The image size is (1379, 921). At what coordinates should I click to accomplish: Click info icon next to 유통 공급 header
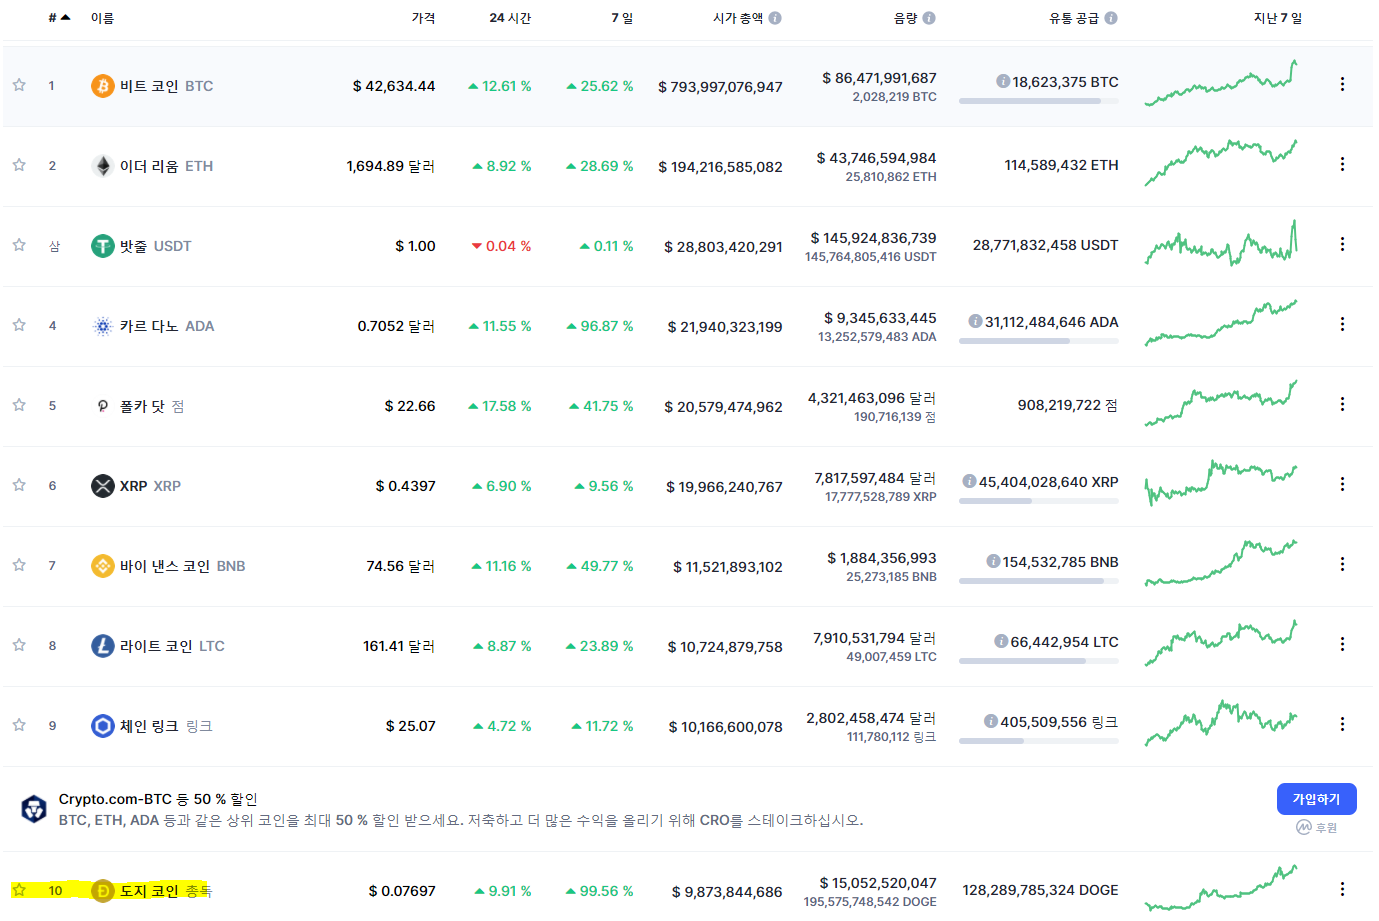click(1111, 18)
